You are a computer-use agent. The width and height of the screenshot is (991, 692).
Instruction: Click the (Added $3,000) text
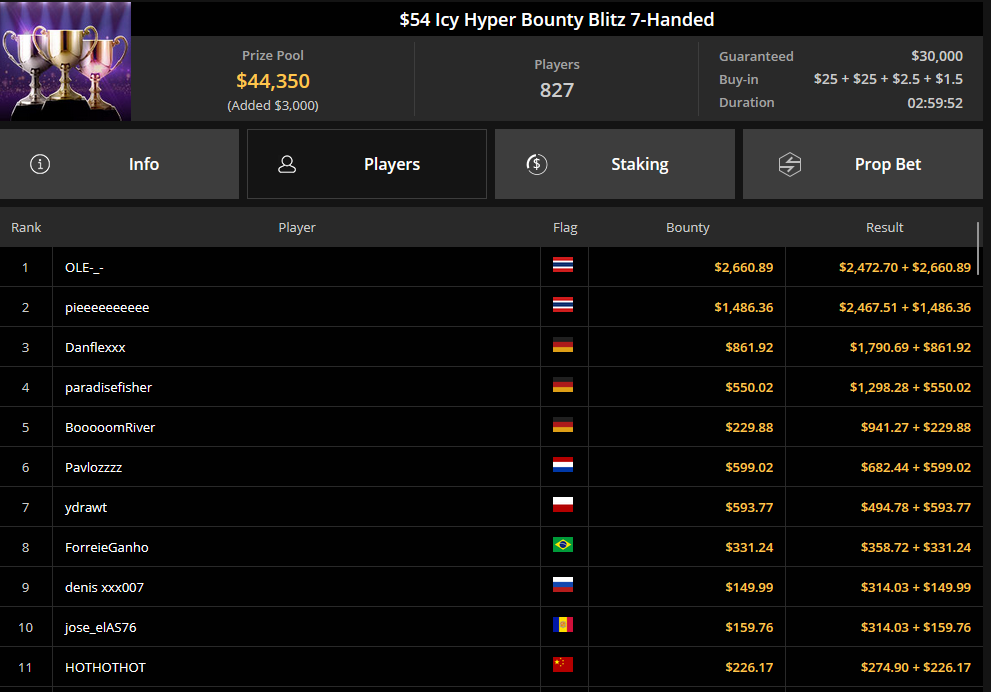click(x=273, y=106)
